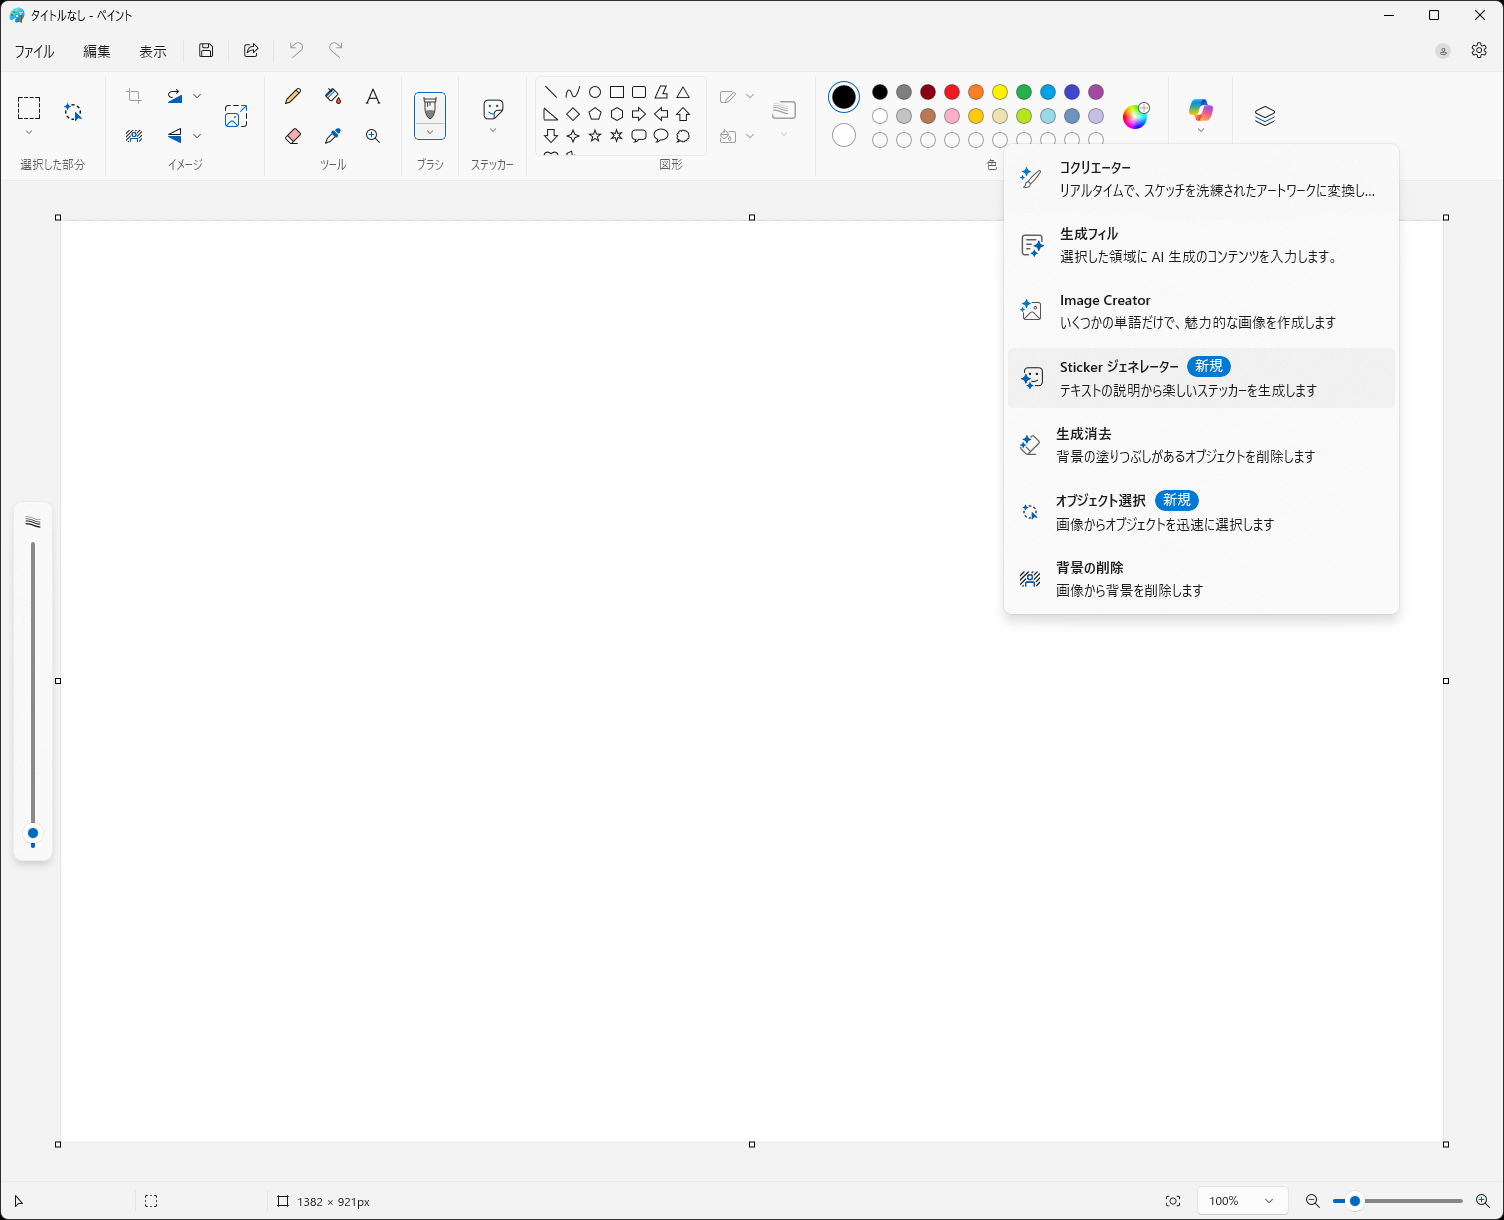Pick the right arrow shape
Screen dimensions: 1504x1220
point(639,114)
